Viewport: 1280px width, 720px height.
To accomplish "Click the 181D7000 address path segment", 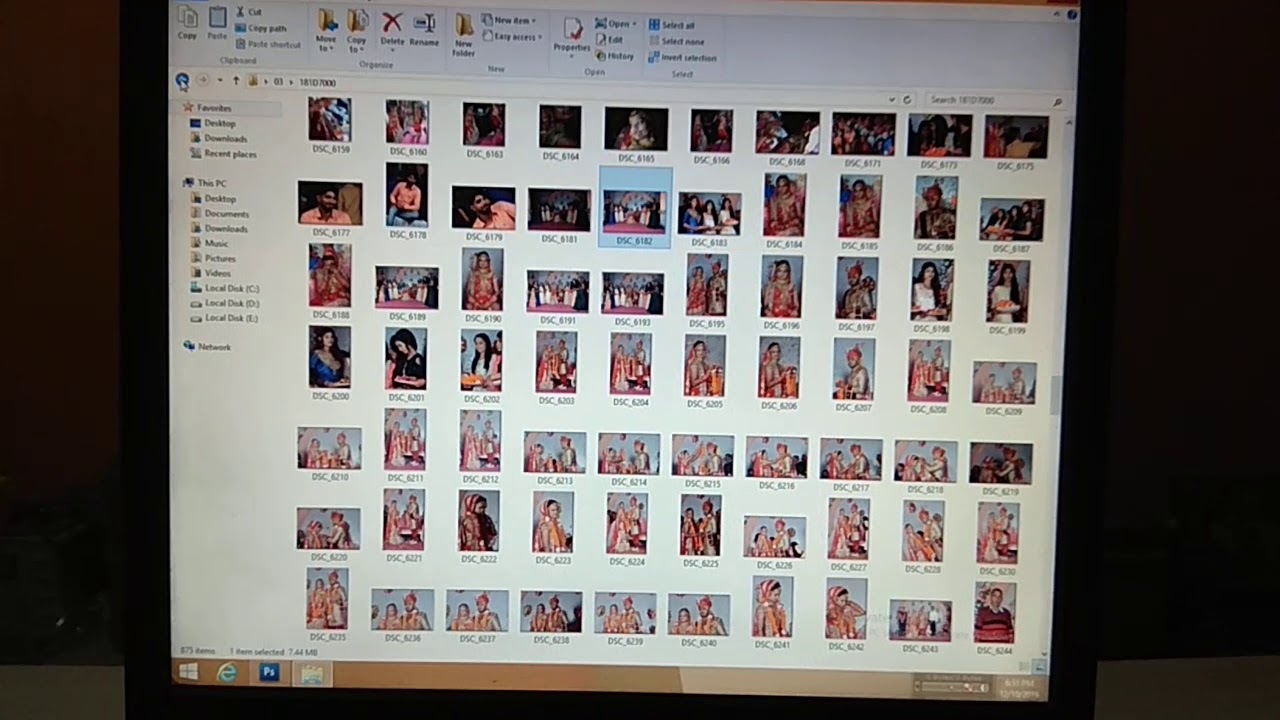I will coord(318,82).
